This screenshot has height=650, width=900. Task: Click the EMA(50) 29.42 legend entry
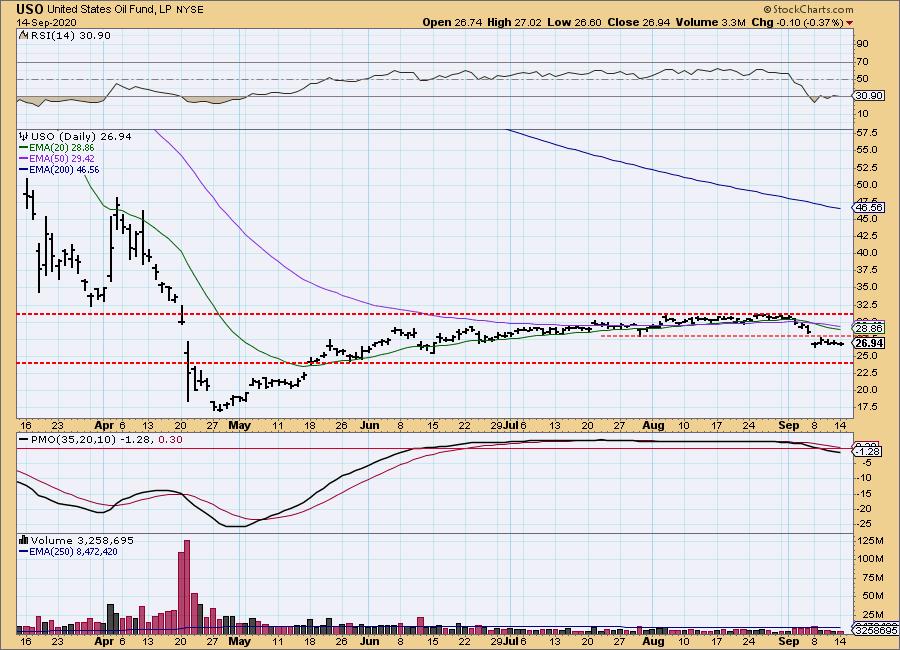pyautogui.click(x=57, y=158)
